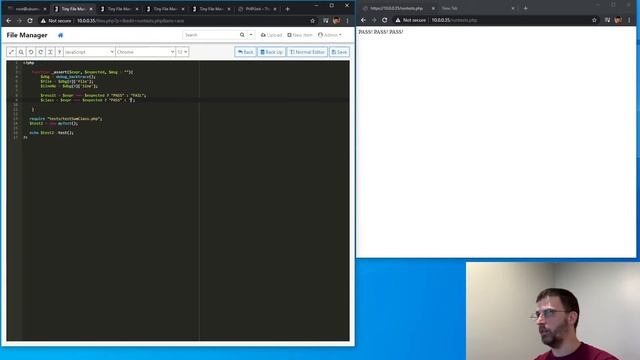This screenshot has height=360, width=640.
Task: Click the Back button in the editor
Action: click(x=245, y=52)
